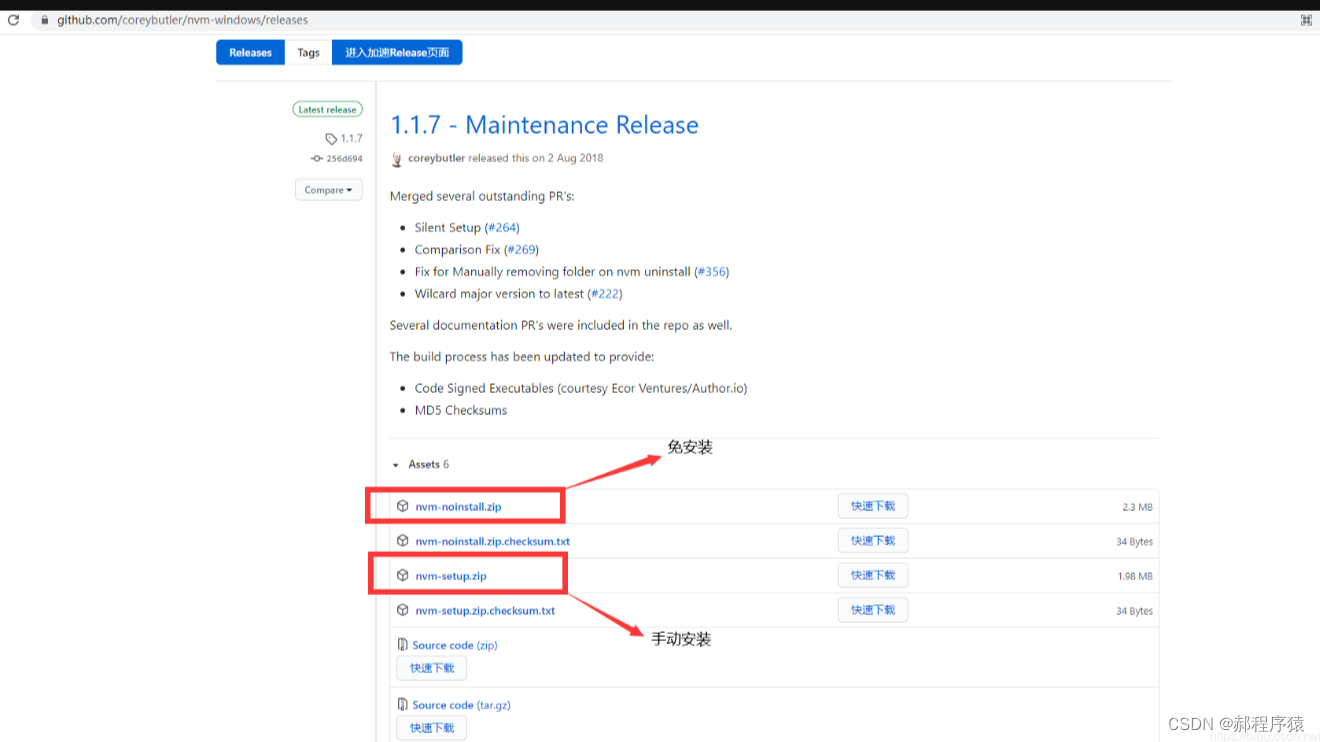Image resolution: width=1320 pixels, height=742 pixels.
Task: Click file icon beside Source code (tar.gz)
Action: click(402, 705)
